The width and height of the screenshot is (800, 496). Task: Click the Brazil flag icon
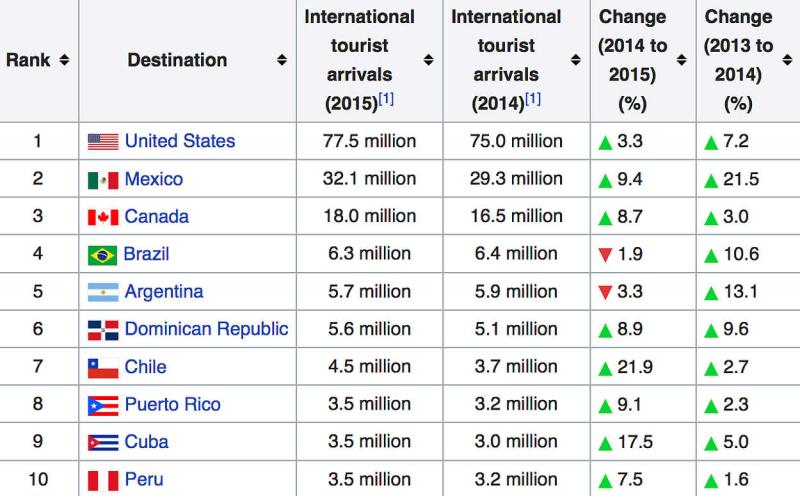click(x=103, y=255)
